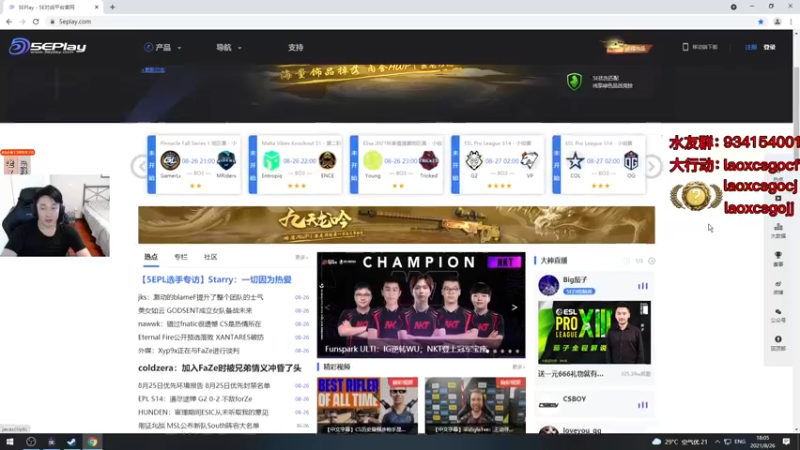800x450 pixels.
Task: Click the Young team logo
Action: 372,161
